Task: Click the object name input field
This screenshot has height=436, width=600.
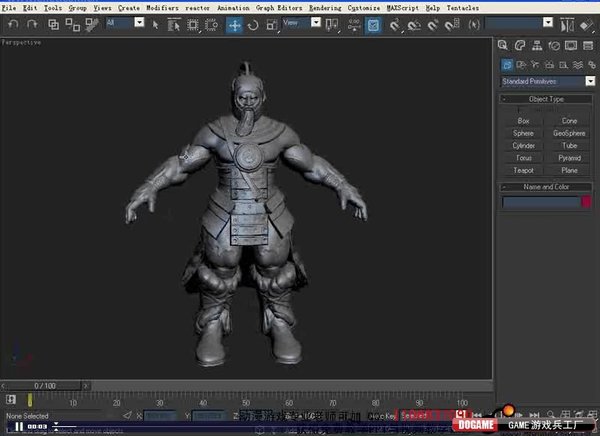Action: (x=539, y=201)
